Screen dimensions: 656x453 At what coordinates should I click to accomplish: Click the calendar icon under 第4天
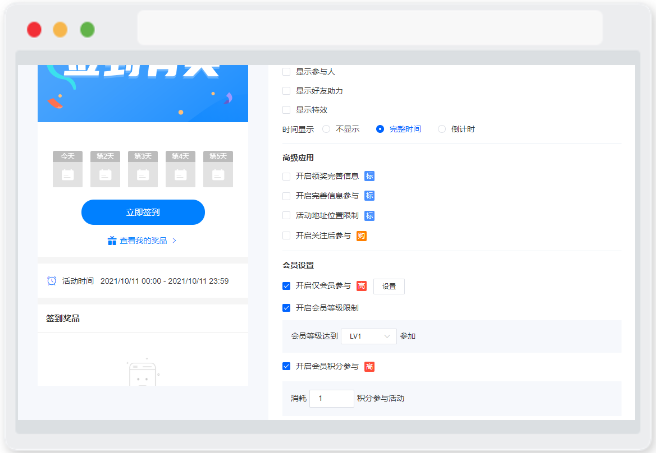(180, 174)
